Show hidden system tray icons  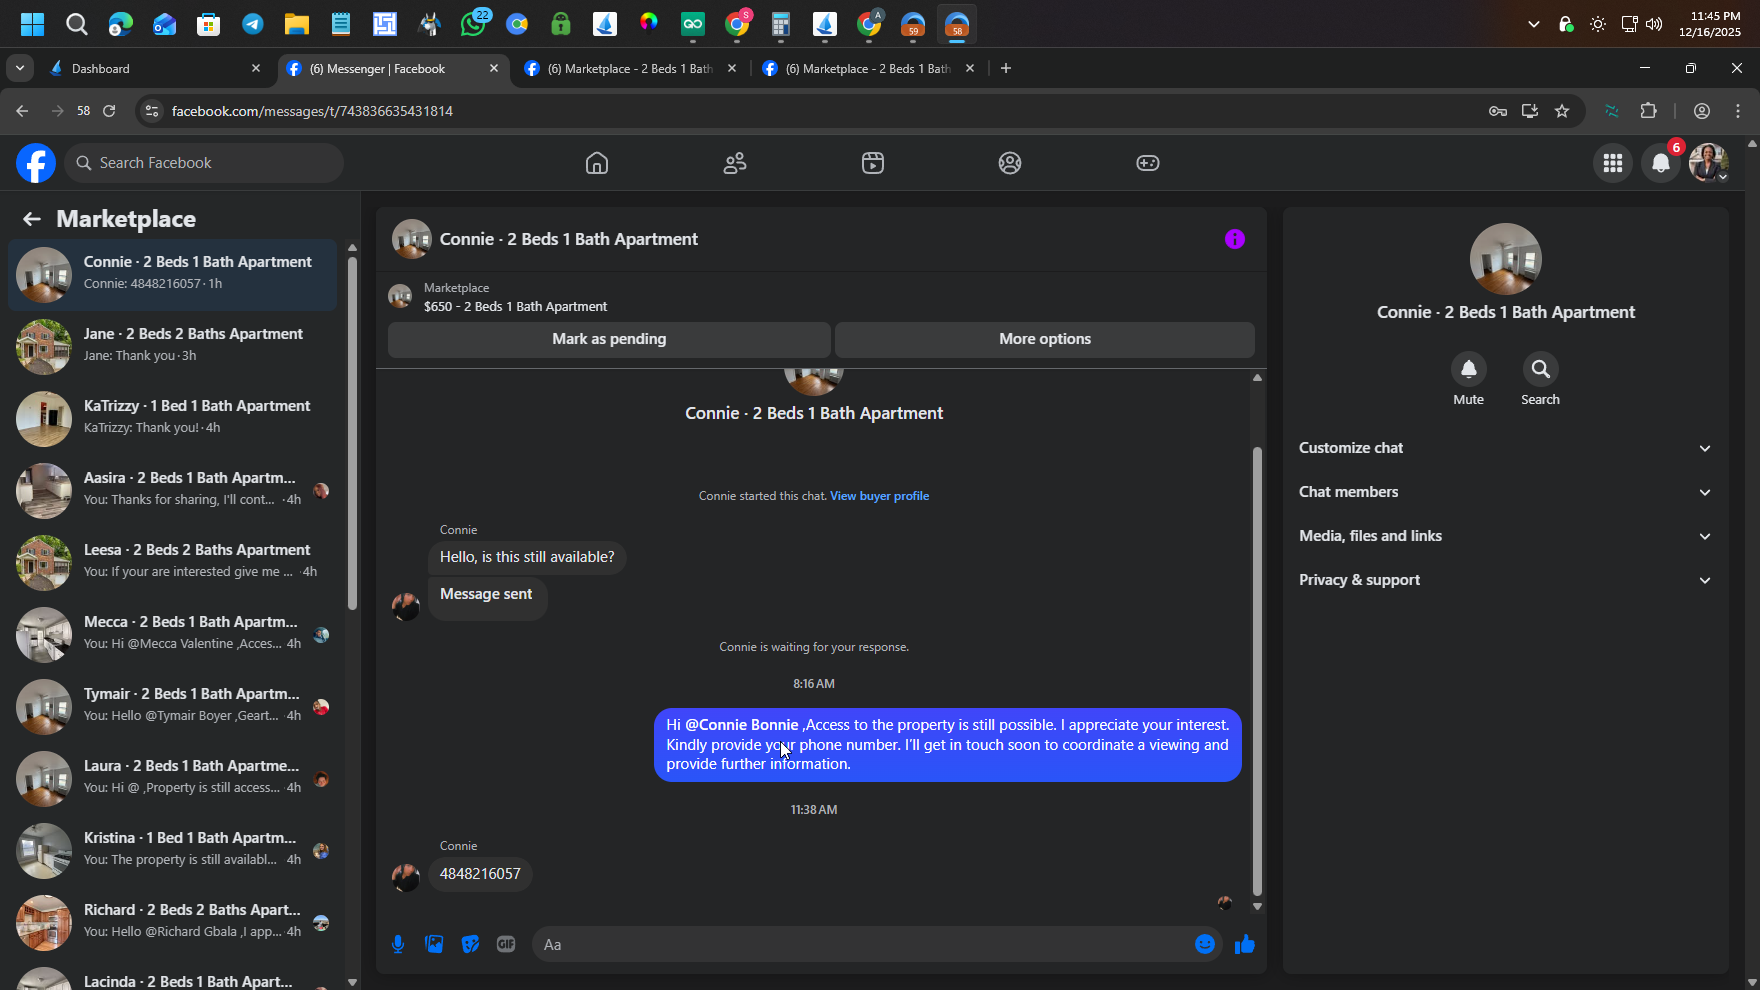(x=1533, y=24)
